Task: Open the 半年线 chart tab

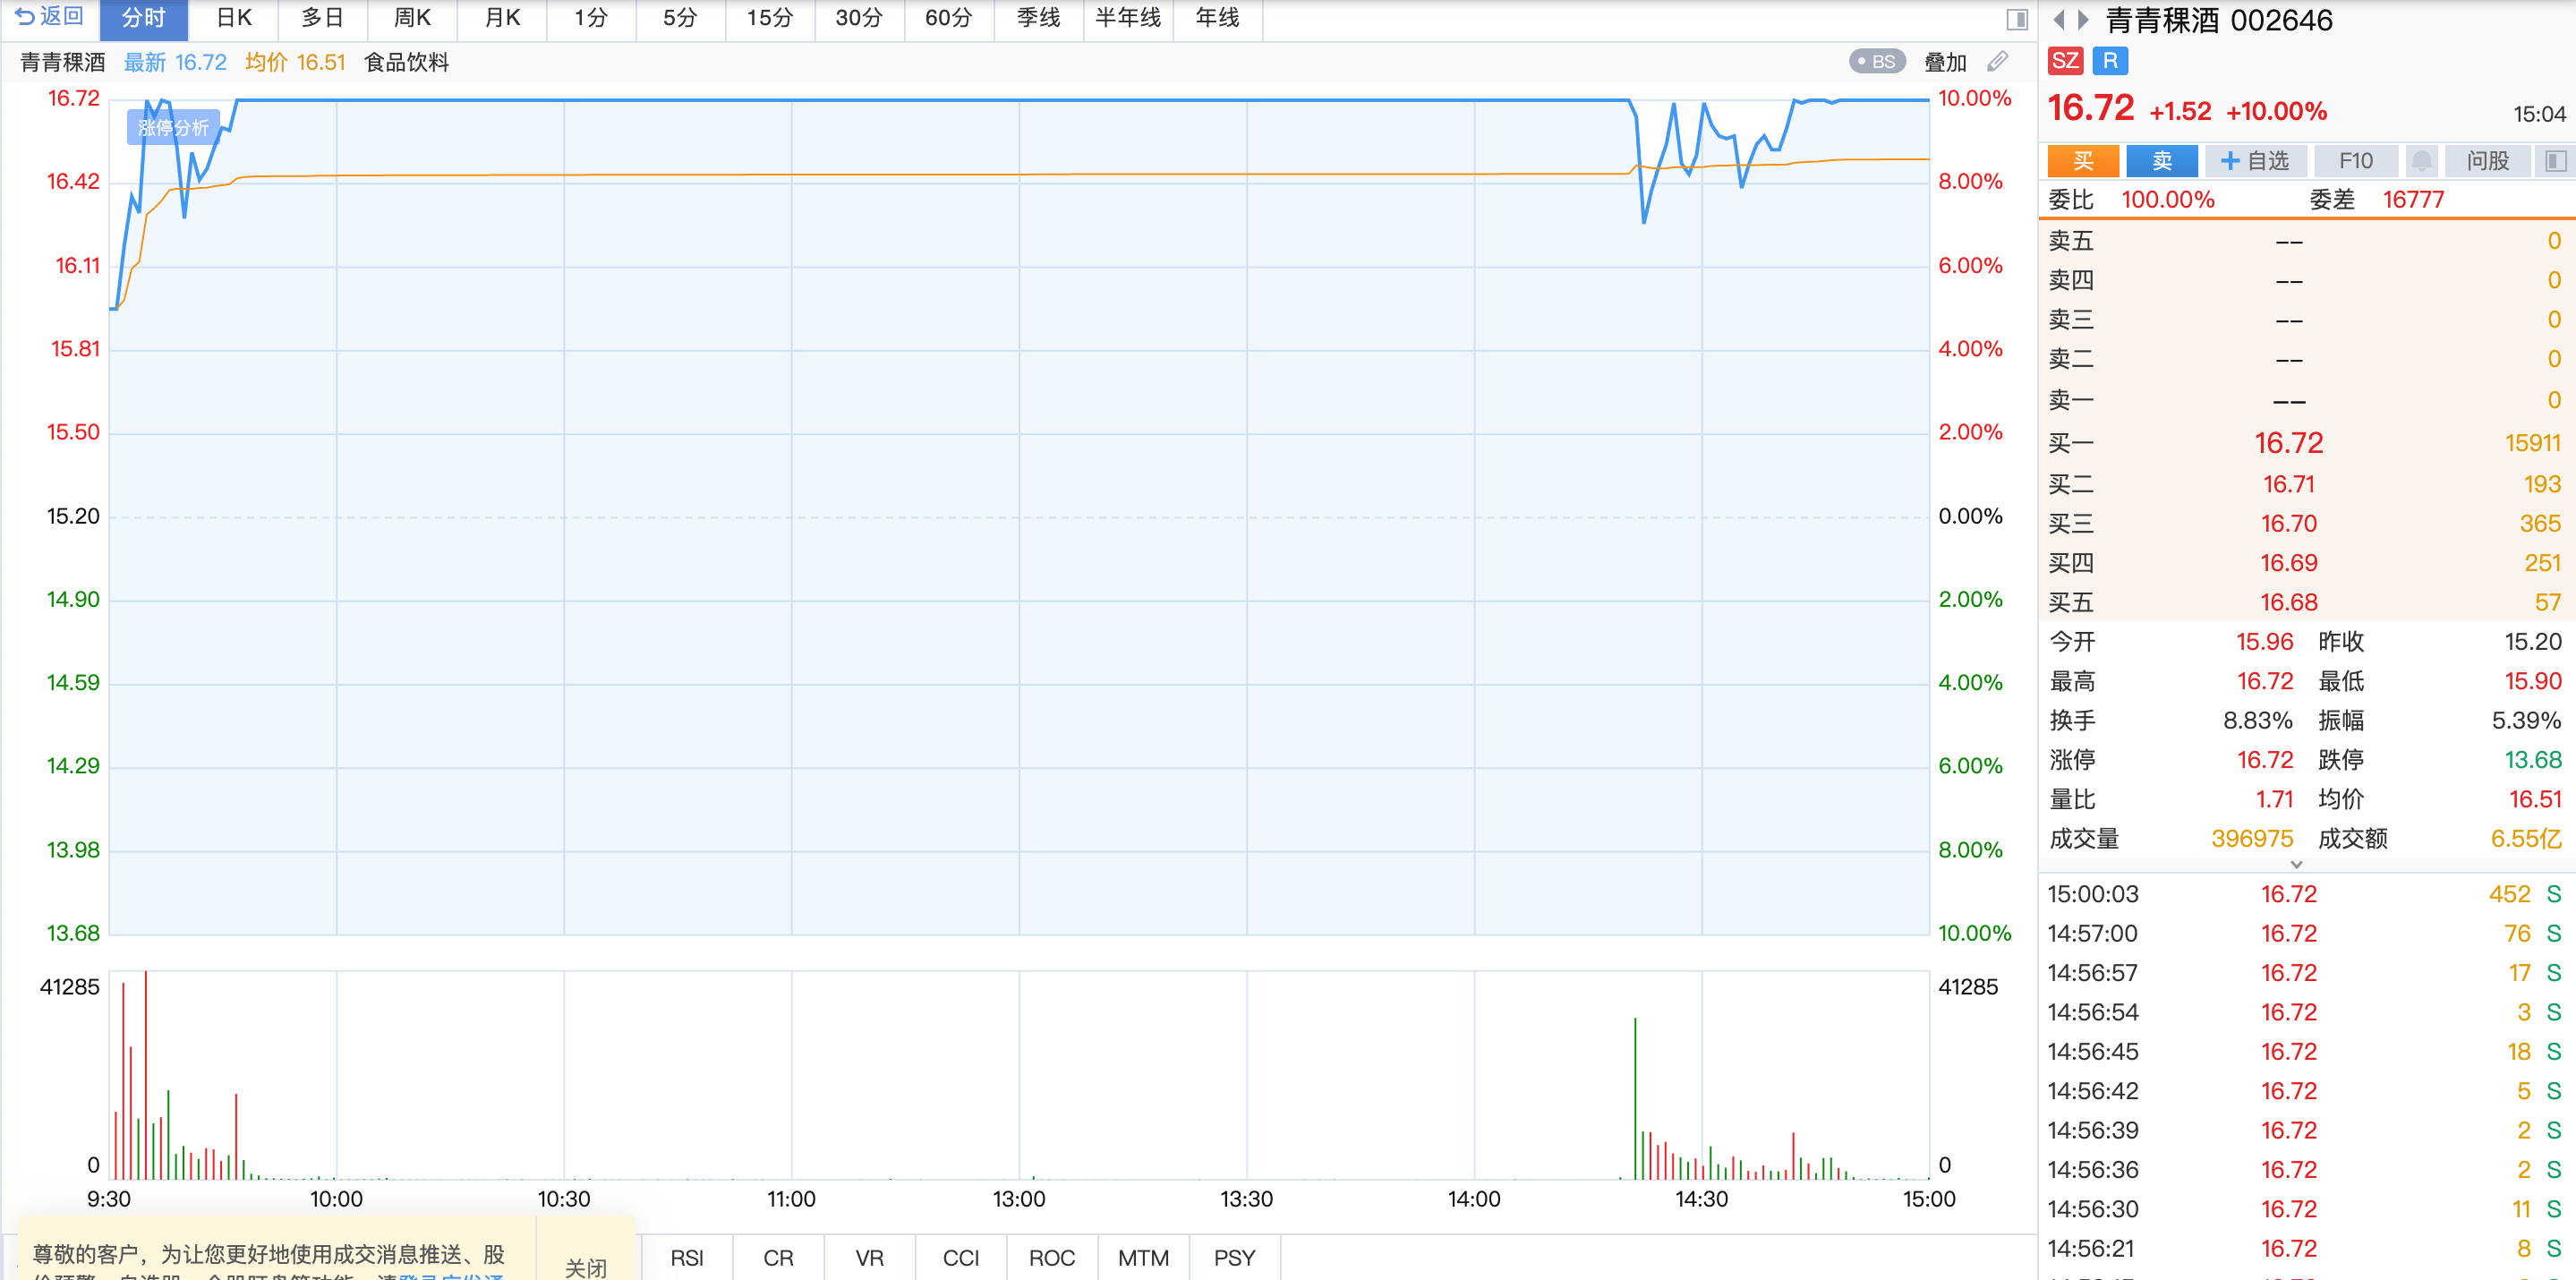Action: tap(1128, 19)
